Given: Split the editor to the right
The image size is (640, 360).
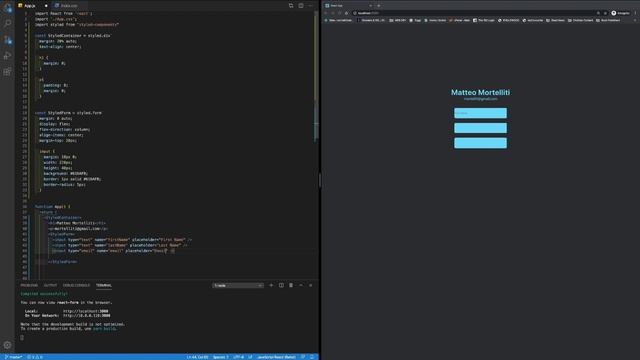Looking at the screenshot, I should (x=301, y=6).
